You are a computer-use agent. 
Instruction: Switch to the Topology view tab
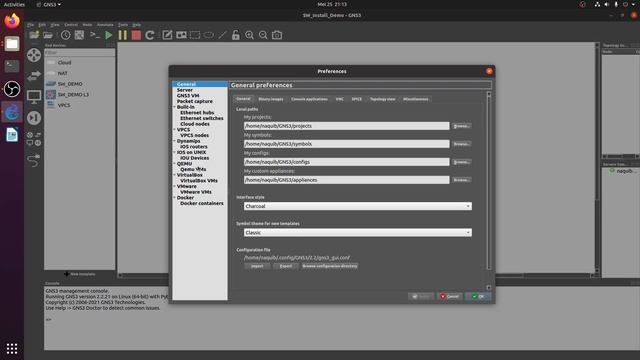(382, 99)
